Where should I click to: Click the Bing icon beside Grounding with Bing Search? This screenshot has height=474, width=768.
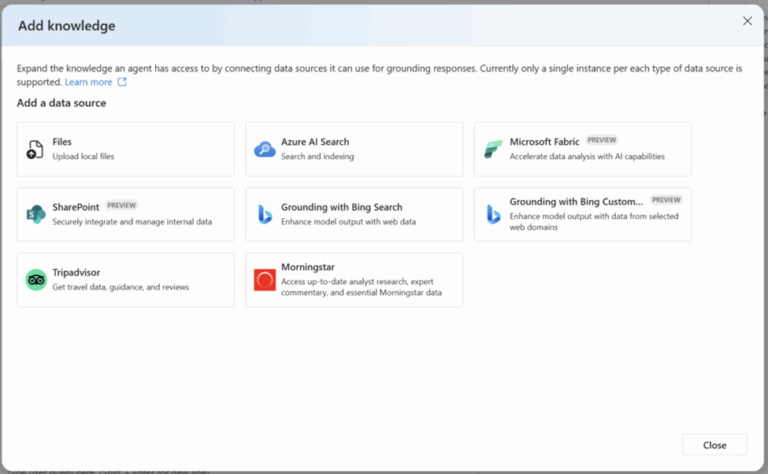(264, 214)
